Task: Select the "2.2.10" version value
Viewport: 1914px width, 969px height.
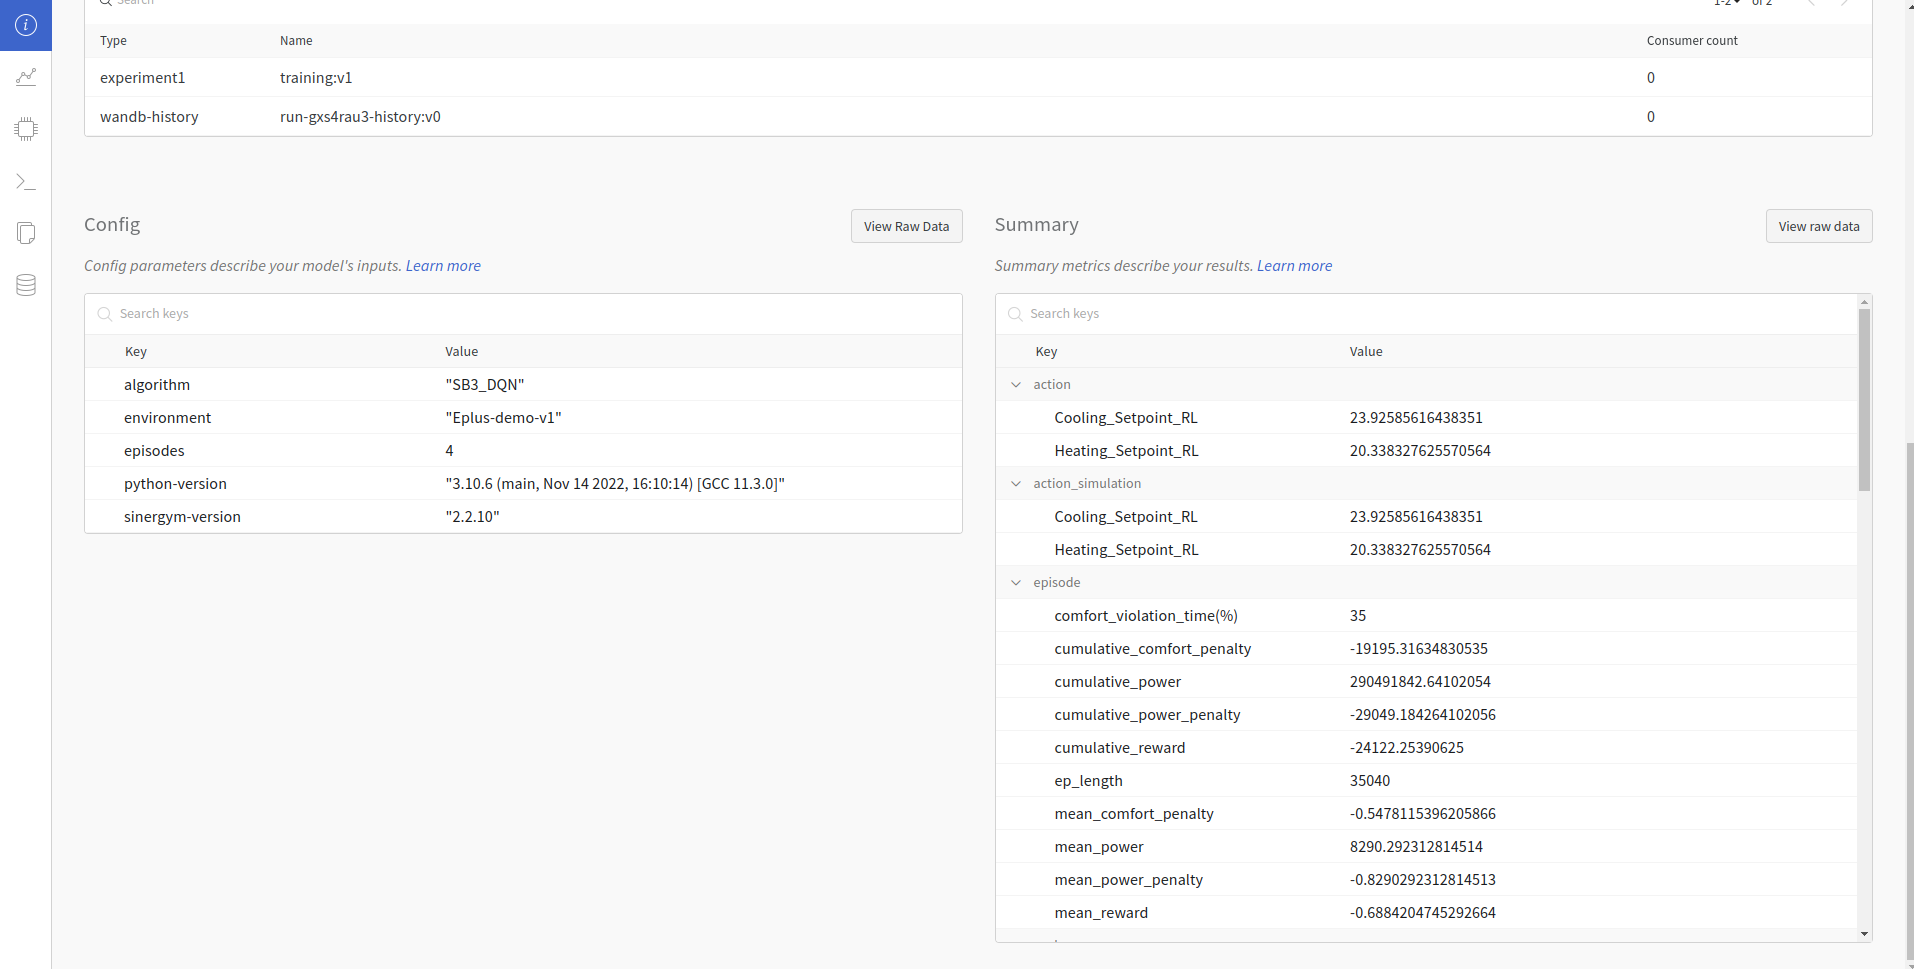Action: tap(472, 517)
